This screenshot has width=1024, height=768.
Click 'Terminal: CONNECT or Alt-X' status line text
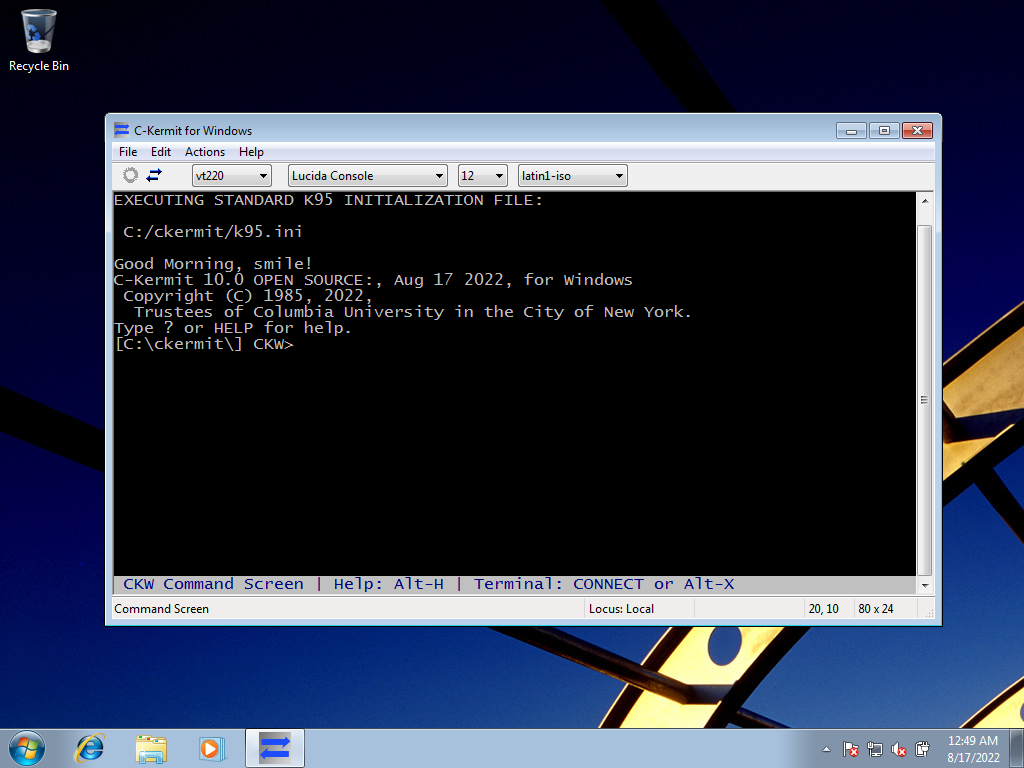click(604, 584)
